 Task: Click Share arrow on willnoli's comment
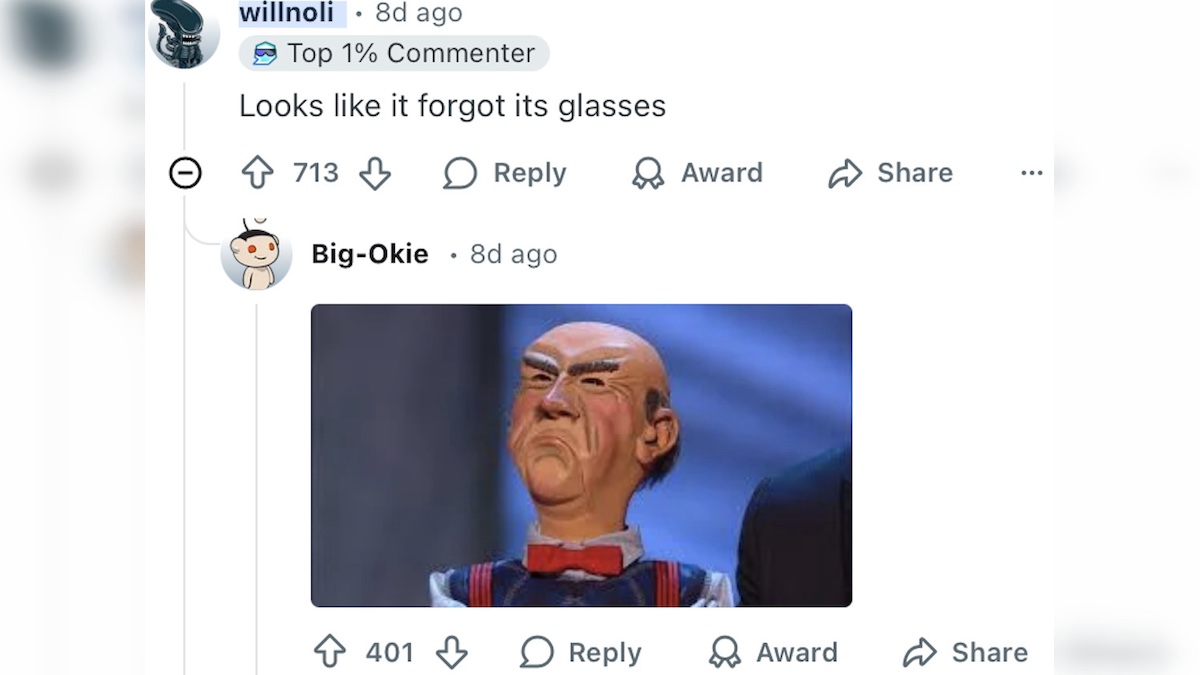(845, 174)
